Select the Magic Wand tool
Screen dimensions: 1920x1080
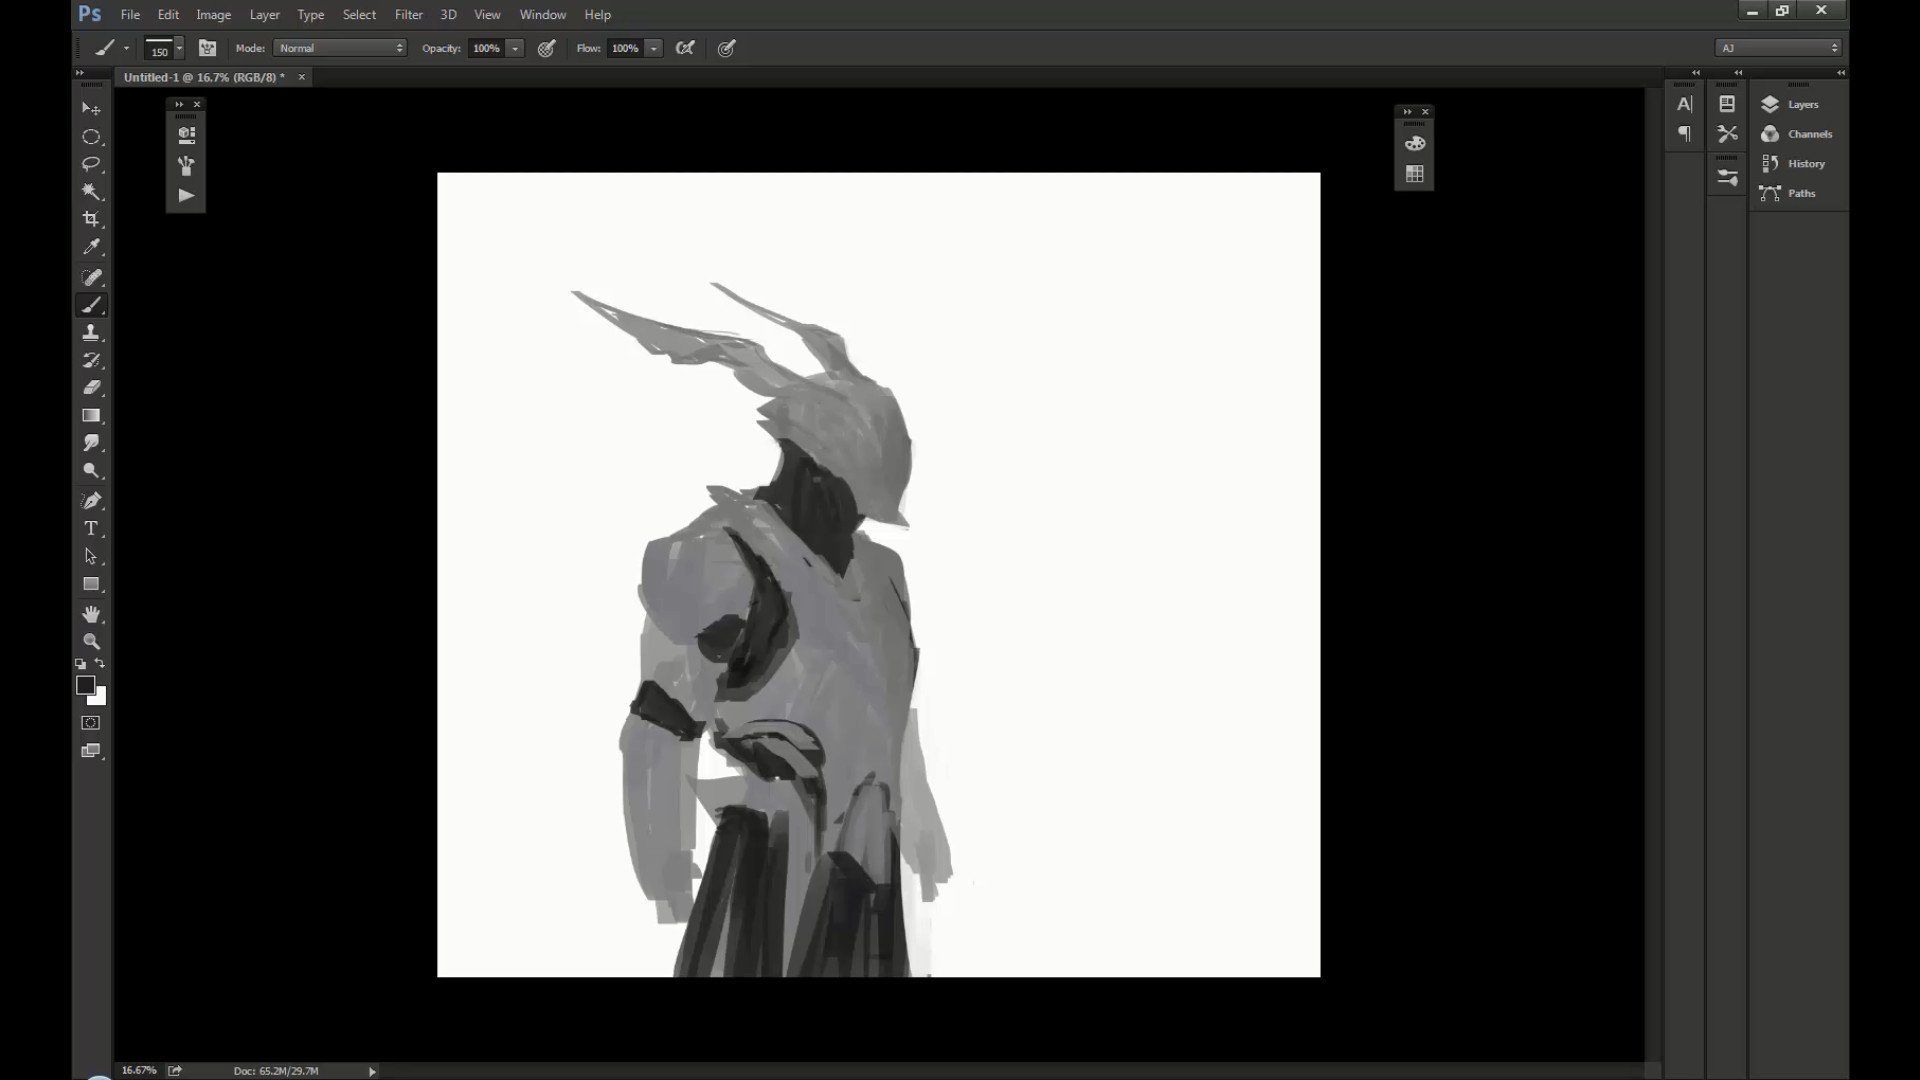tap(91, 191)
